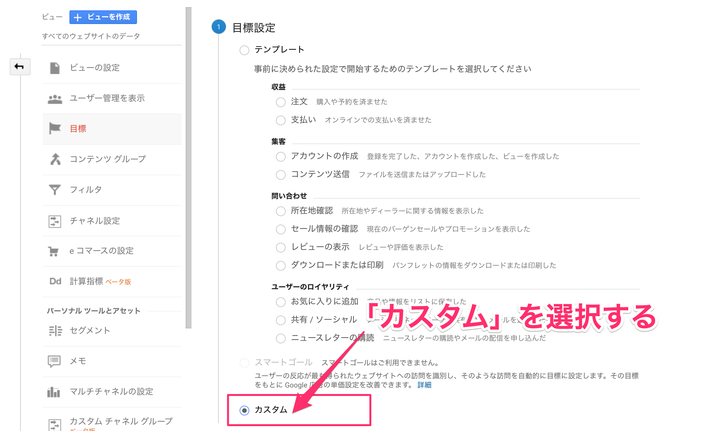This screenshot has width=720, height=431.
Task: Click the フィルタ funnel icon
Action: 54,189
